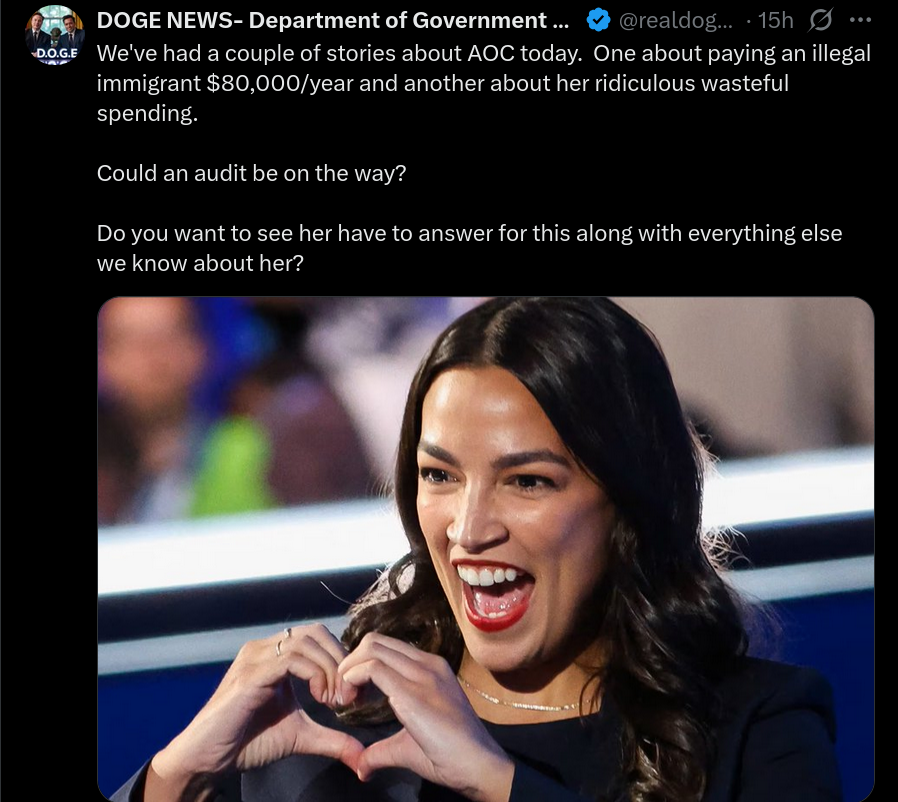Open the Grok explain-post icon
The image size is (898, 802).
pyautogui.click(x=820, y=21)
